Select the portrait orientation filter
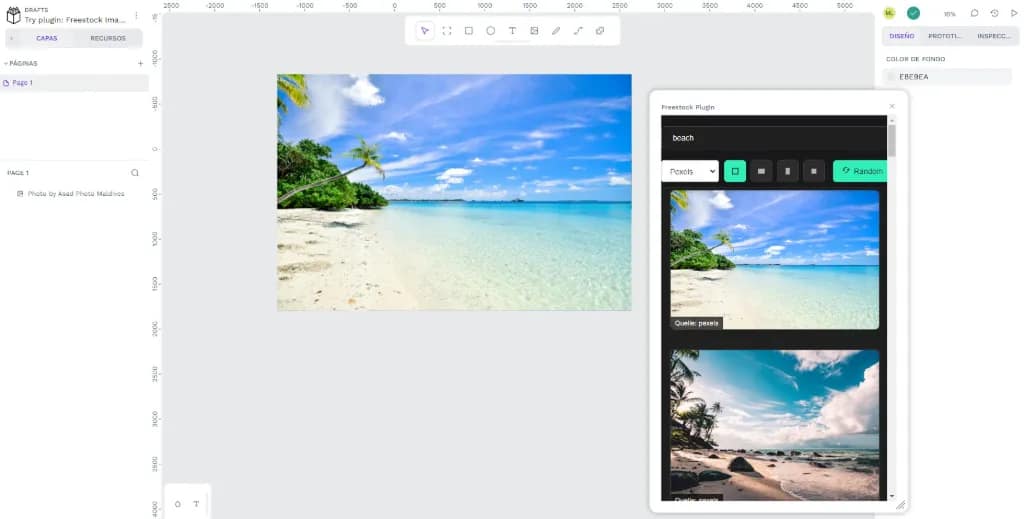This screenshot has width=1024, height=519. click(x=788, y=171)
